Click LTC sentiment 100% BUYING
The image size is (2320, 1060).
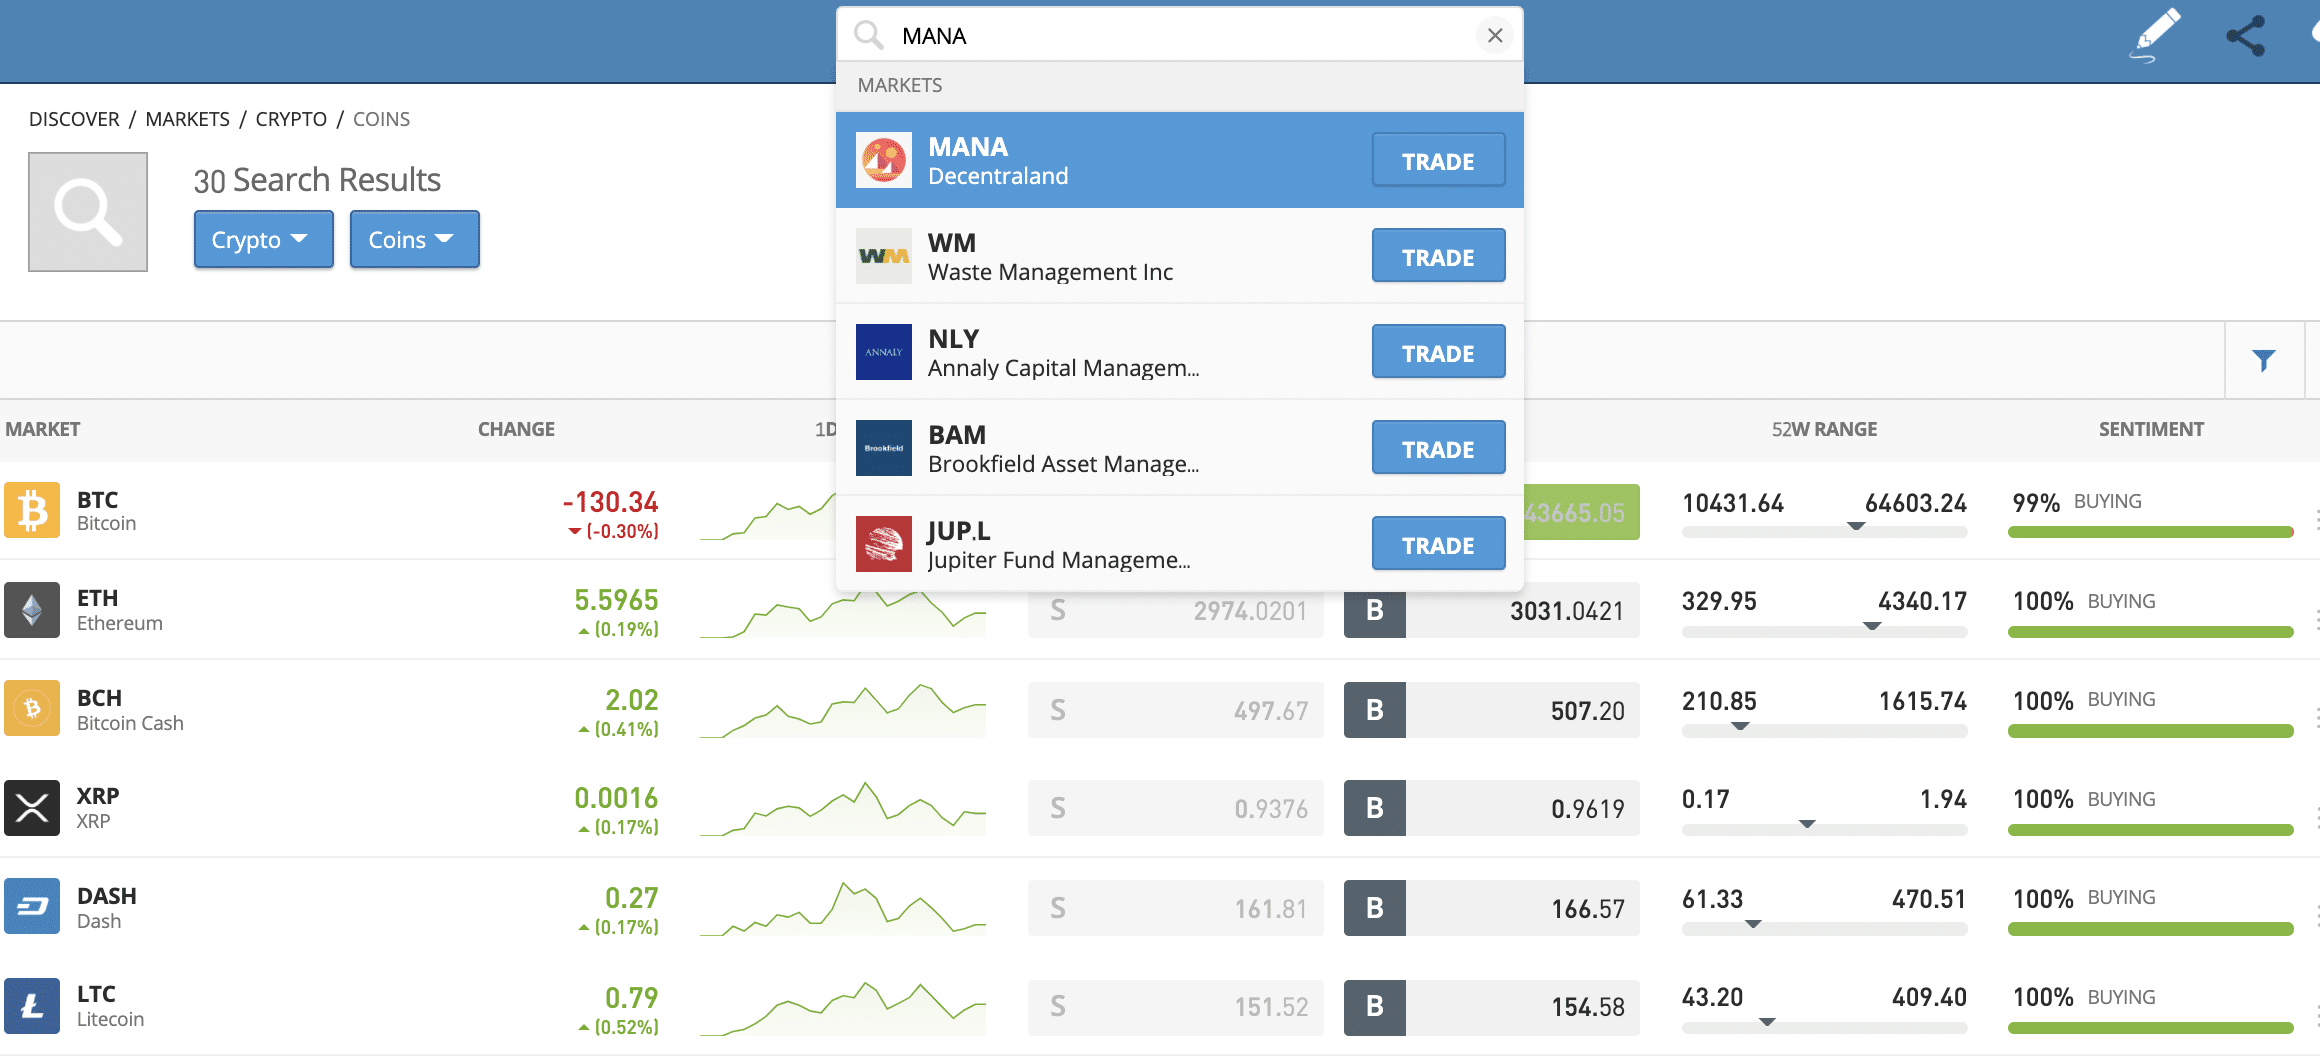click(x=2084, y=997)
